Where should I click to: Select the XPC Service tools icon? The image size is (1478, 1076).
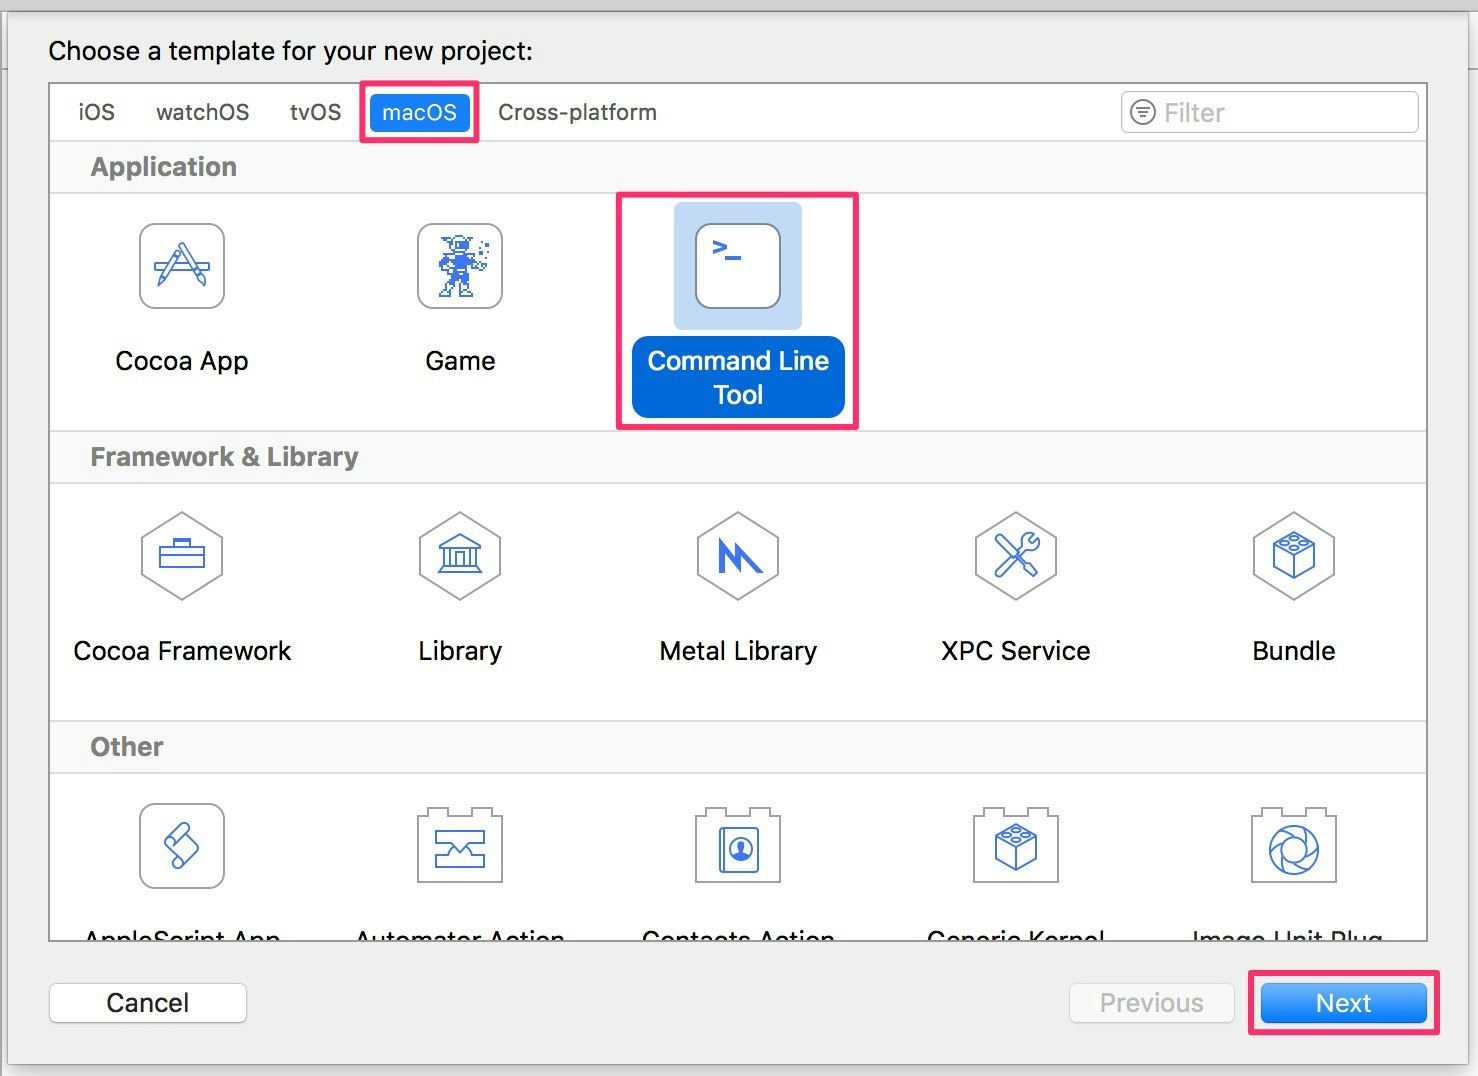(x=1016, y=556)
